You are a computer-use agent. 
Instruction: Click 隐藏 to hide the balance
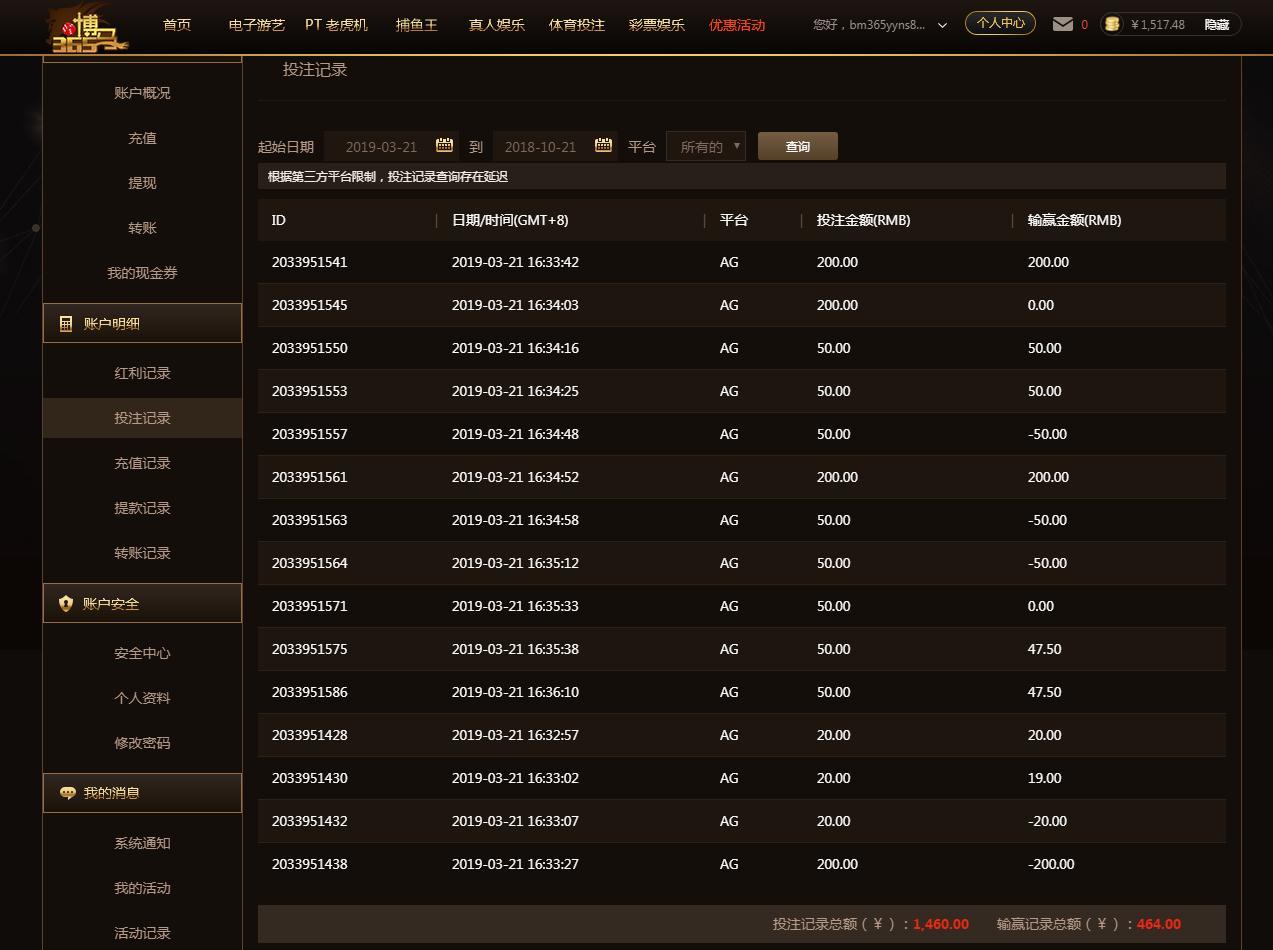(1217, 25)
